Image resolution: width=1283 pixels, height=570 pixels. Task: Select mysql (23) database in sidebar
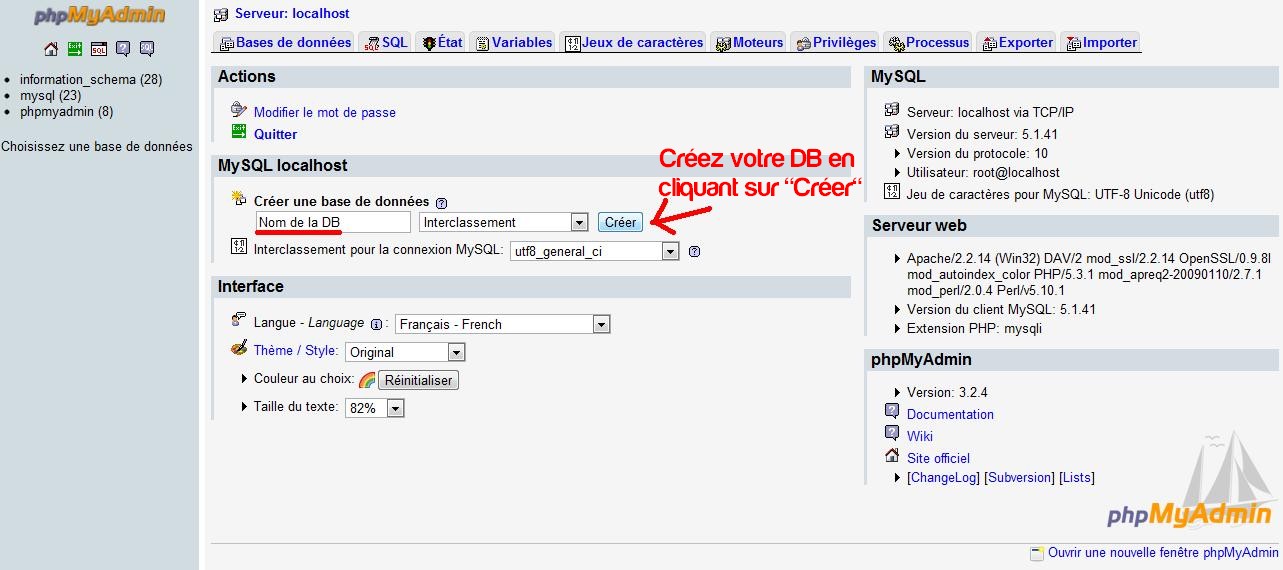point(50,95)
